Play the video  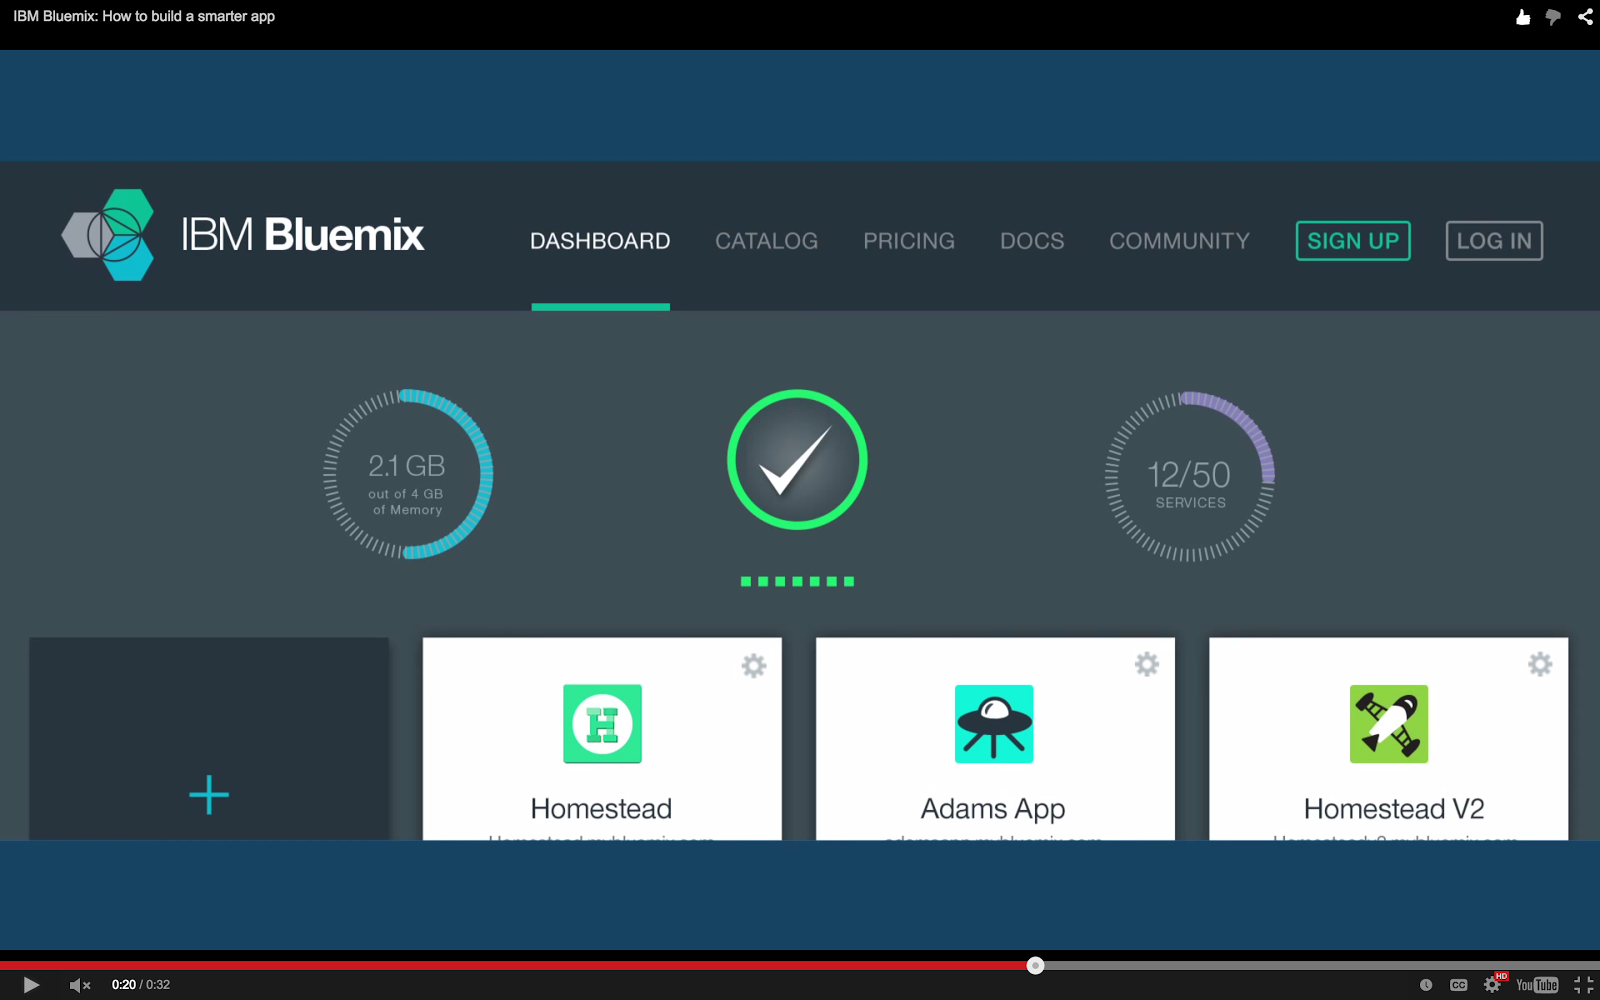coord(31,985)
